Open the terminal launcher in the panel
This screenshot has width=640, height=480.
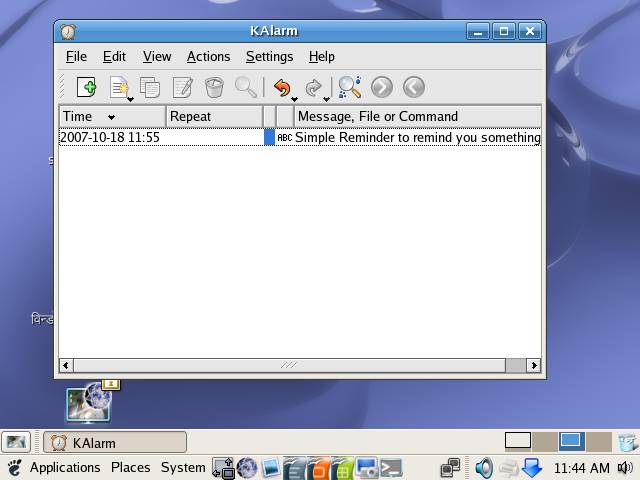(391, 467)
